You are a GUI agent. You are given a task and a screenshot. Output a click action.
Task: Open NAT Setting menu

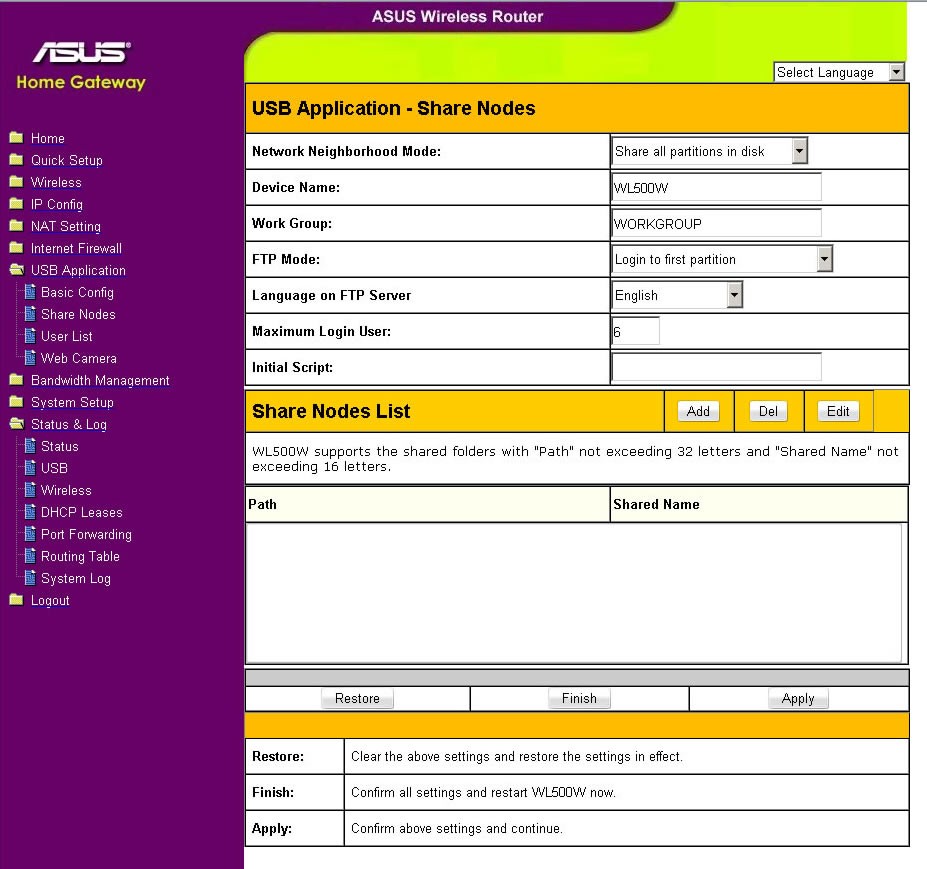tap(66, 226)
